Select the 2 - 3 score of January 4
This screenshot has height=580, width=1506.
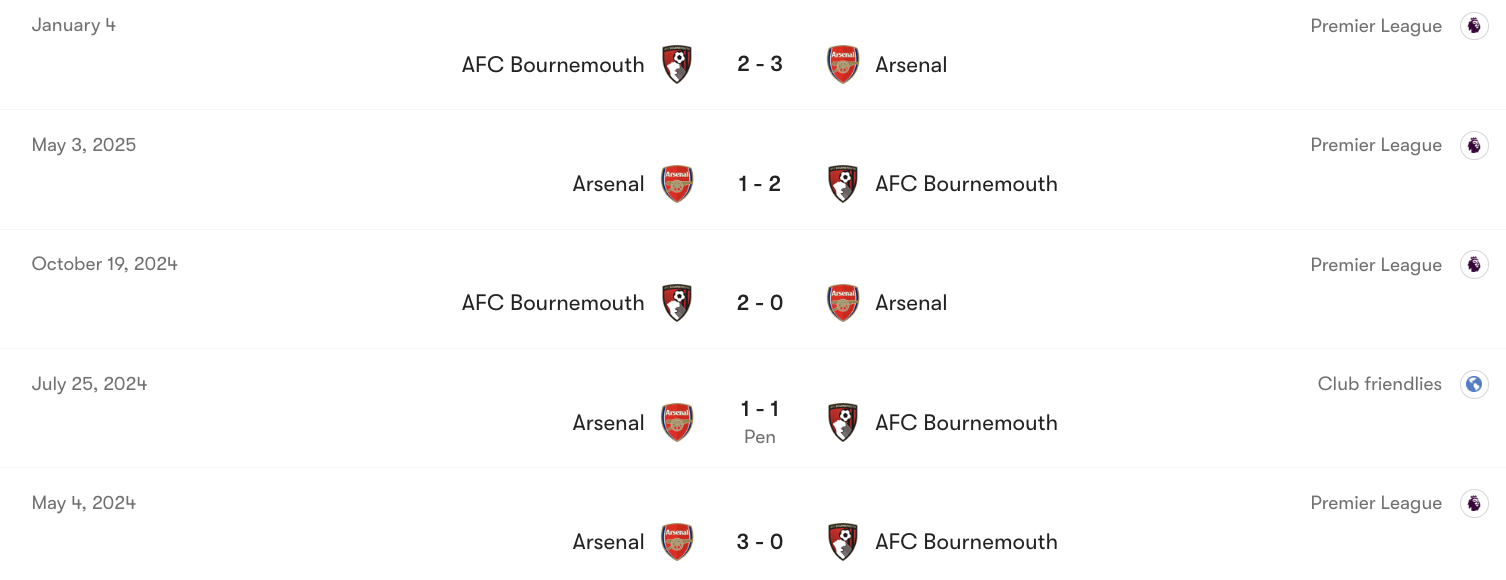click(760, 63)
